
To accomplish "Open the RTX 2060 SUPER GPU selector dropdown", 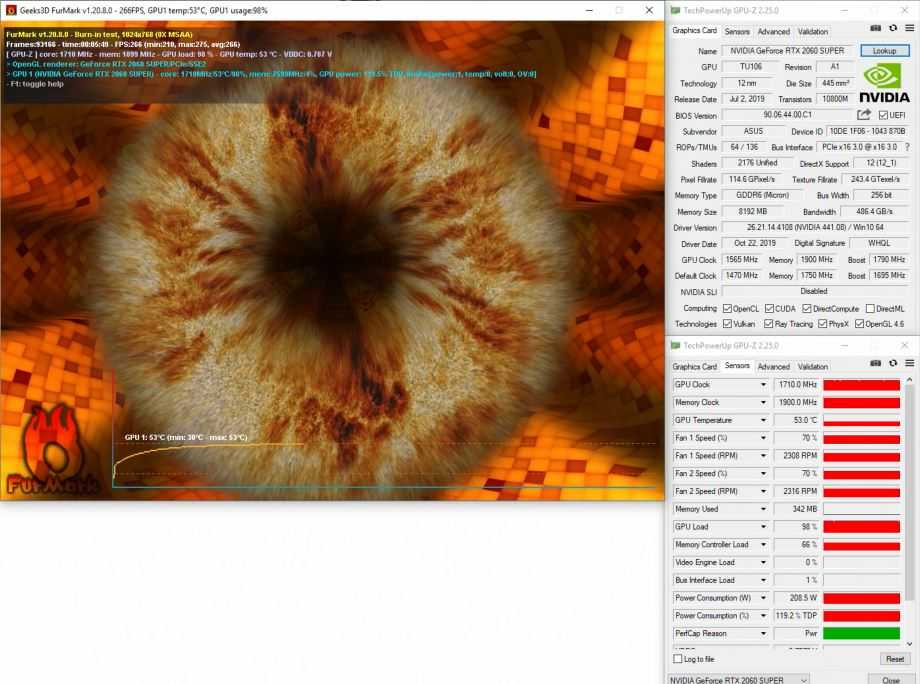I will (x=739, y=679).
